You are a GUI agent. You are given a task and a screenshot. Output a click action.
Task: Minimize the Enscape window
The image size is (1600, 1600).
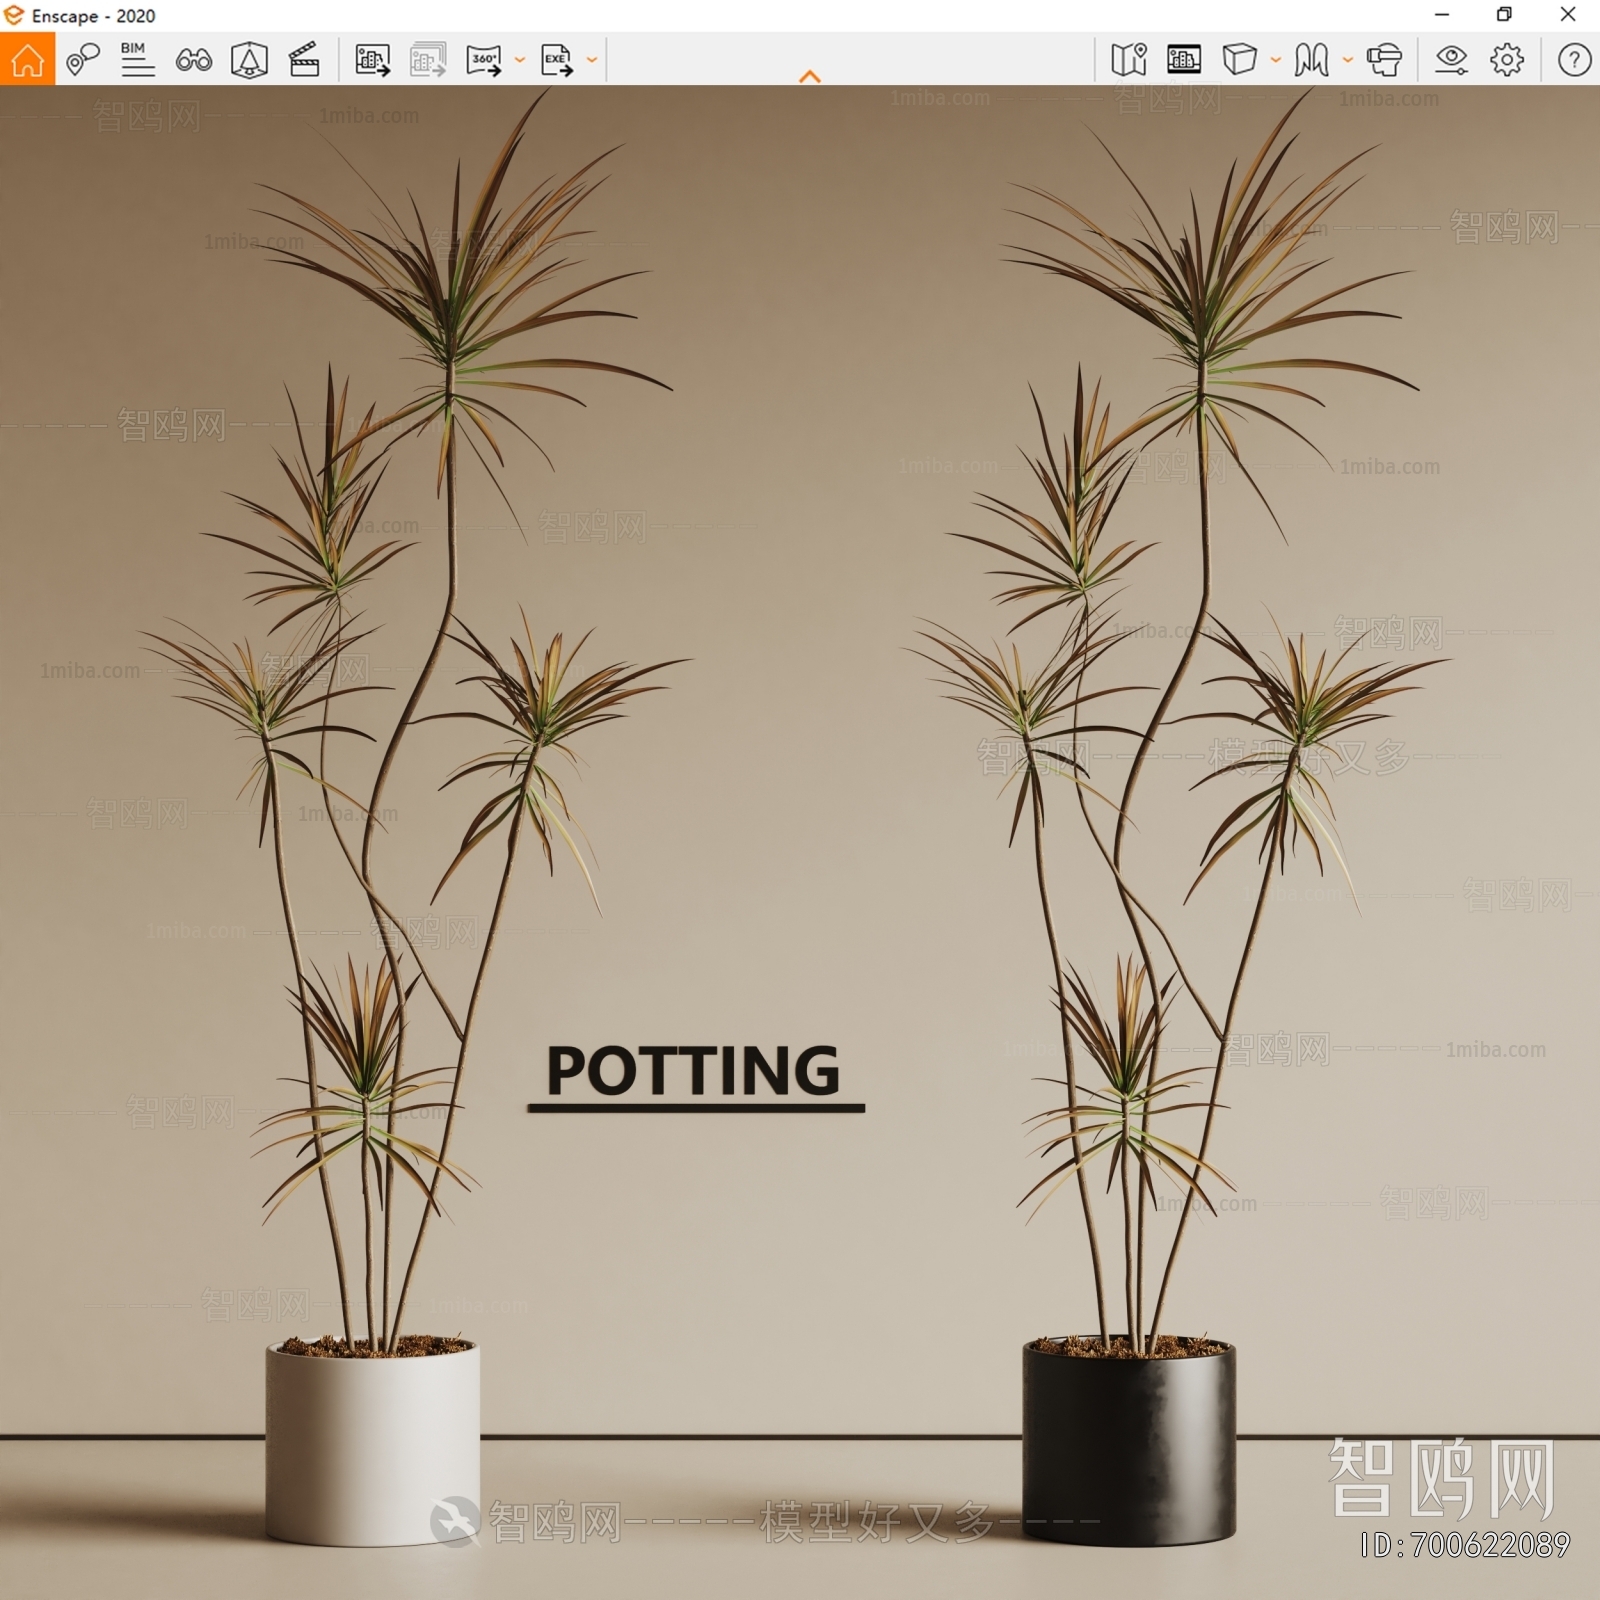[x=1442, y=15]
